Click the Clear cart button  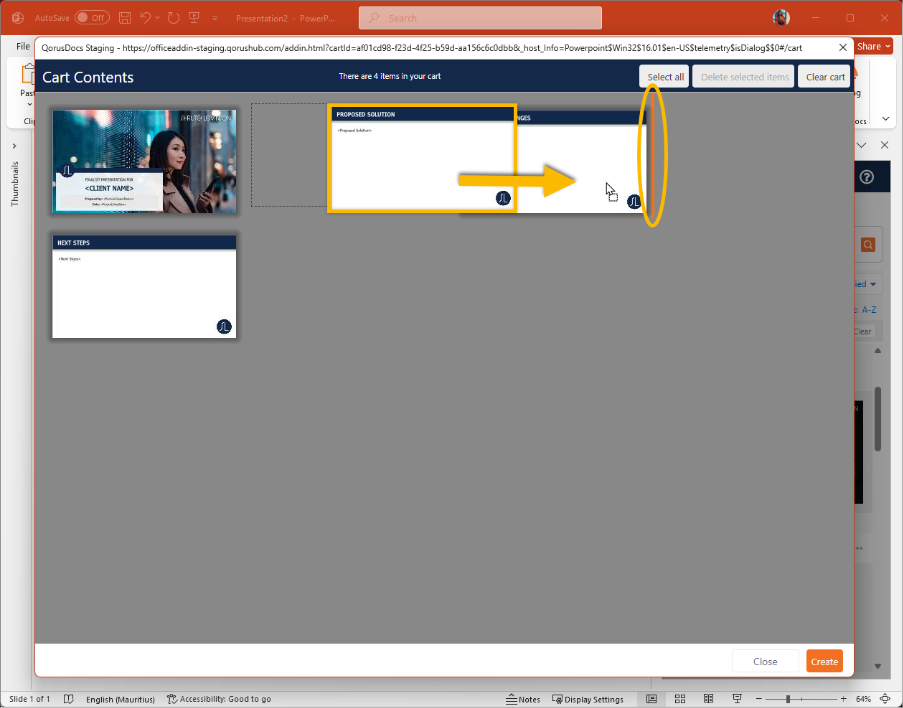pos(825,77)
